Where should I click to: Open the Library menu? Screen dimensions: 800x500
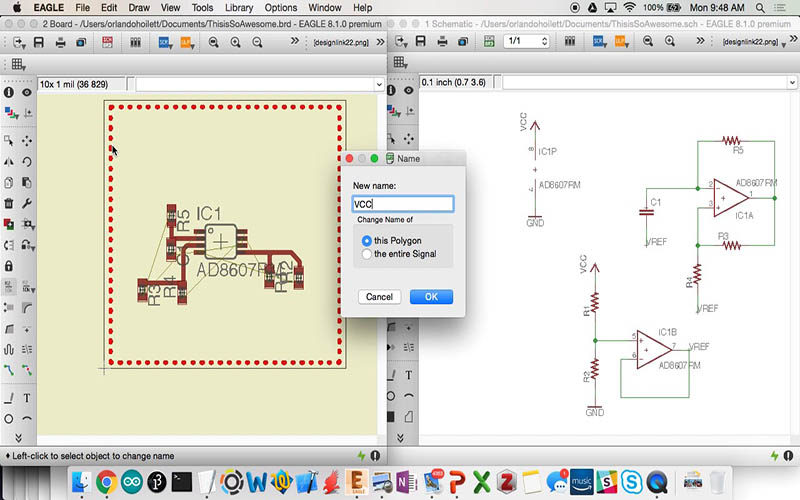(239, 8)
